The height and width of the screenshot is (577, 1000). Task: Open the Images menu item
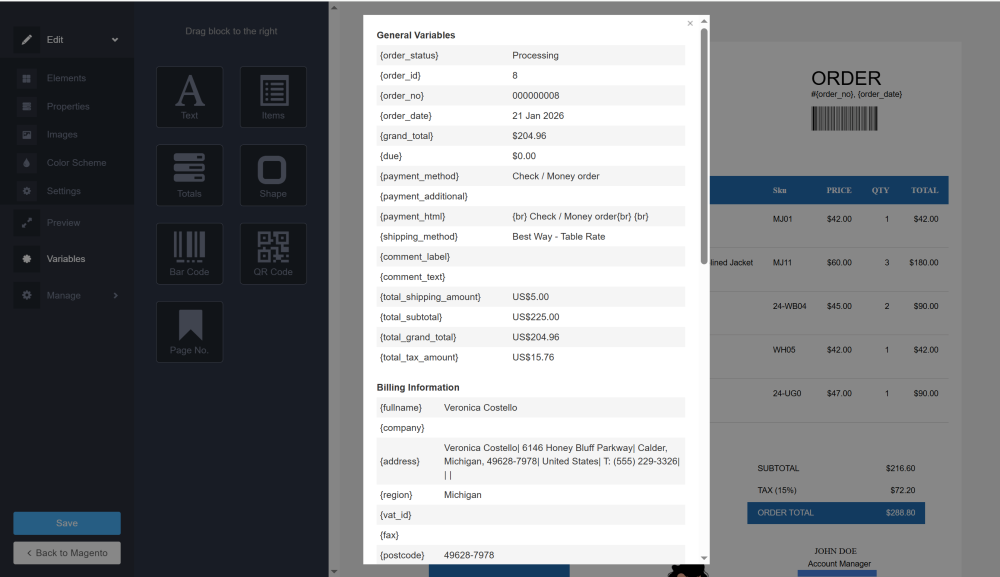pyautogui.click(x=62, y=135)
